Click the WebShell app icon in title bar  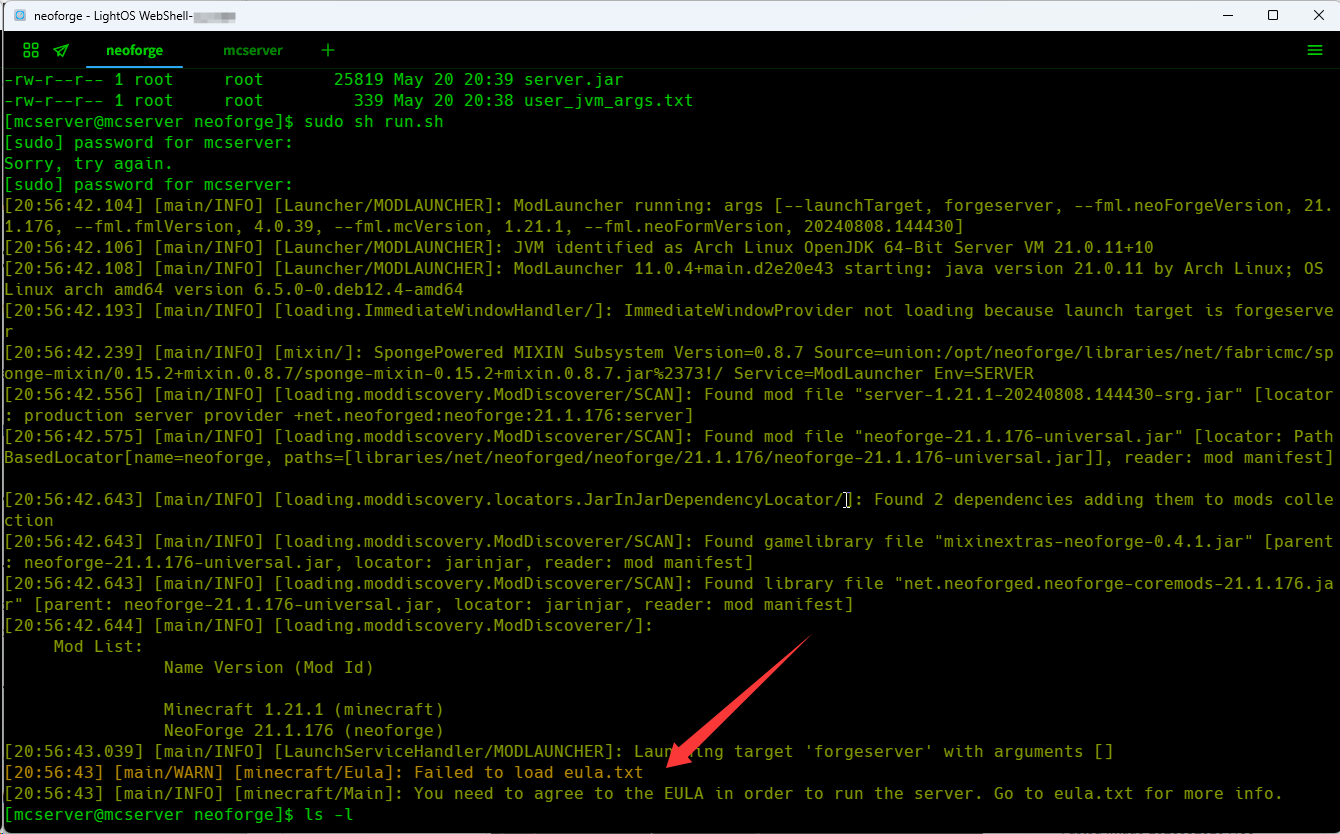(19, 15)
